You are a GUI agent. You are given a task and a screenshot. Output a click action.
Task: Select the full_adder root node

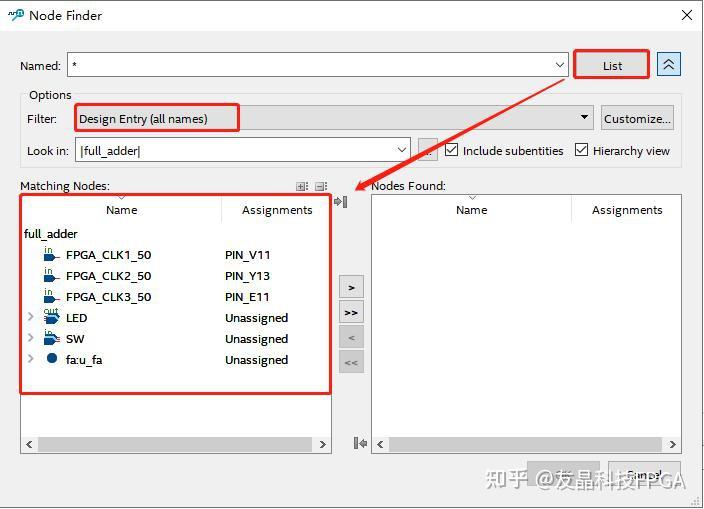(x=51, y=234)
